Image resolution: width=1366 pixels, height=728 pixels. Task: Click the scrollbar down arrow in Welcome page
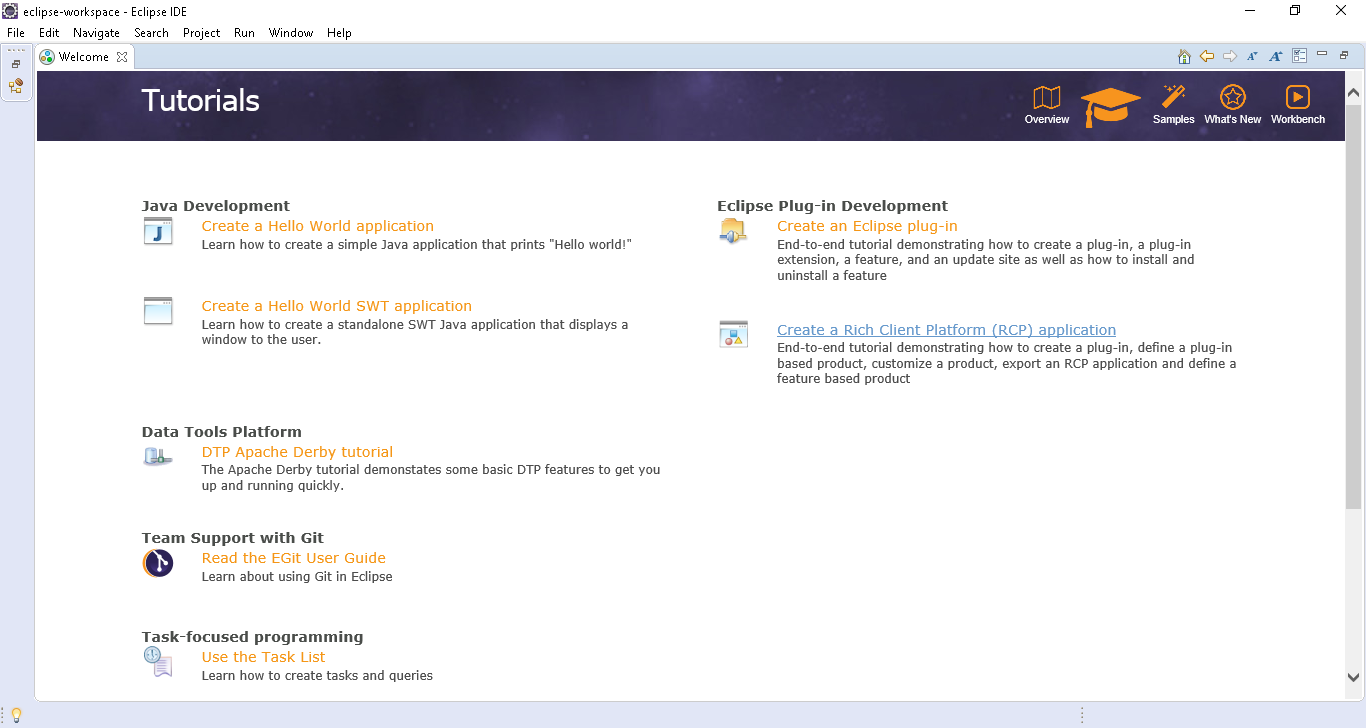(1354, 677)
